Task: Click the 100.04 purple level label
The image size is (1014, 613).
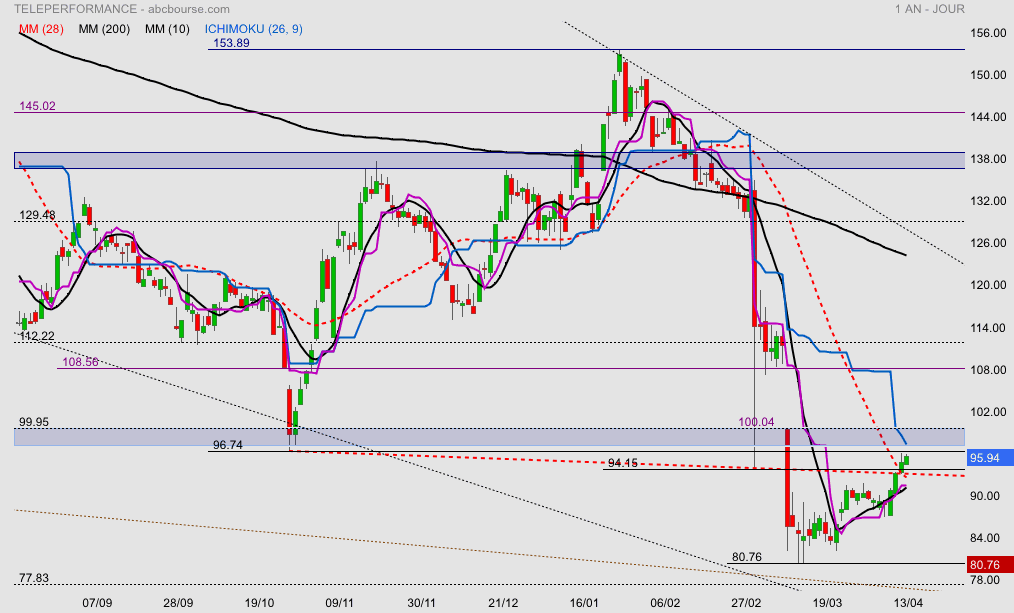Action: pos(756,422)
